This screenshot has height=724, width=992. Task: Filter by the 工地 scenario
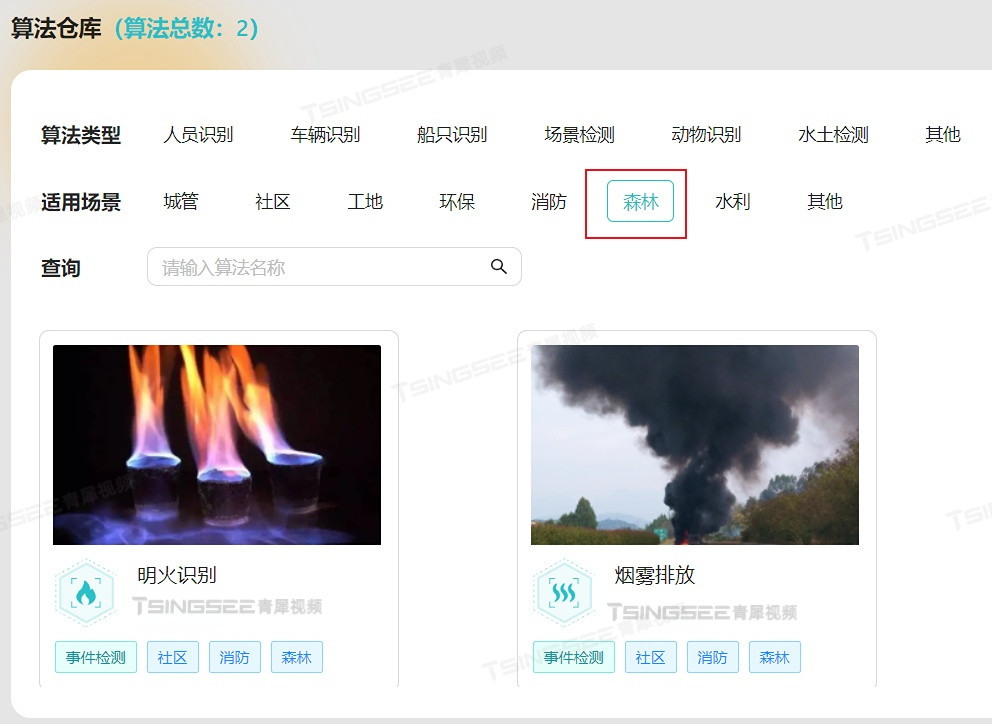point(365,202)
